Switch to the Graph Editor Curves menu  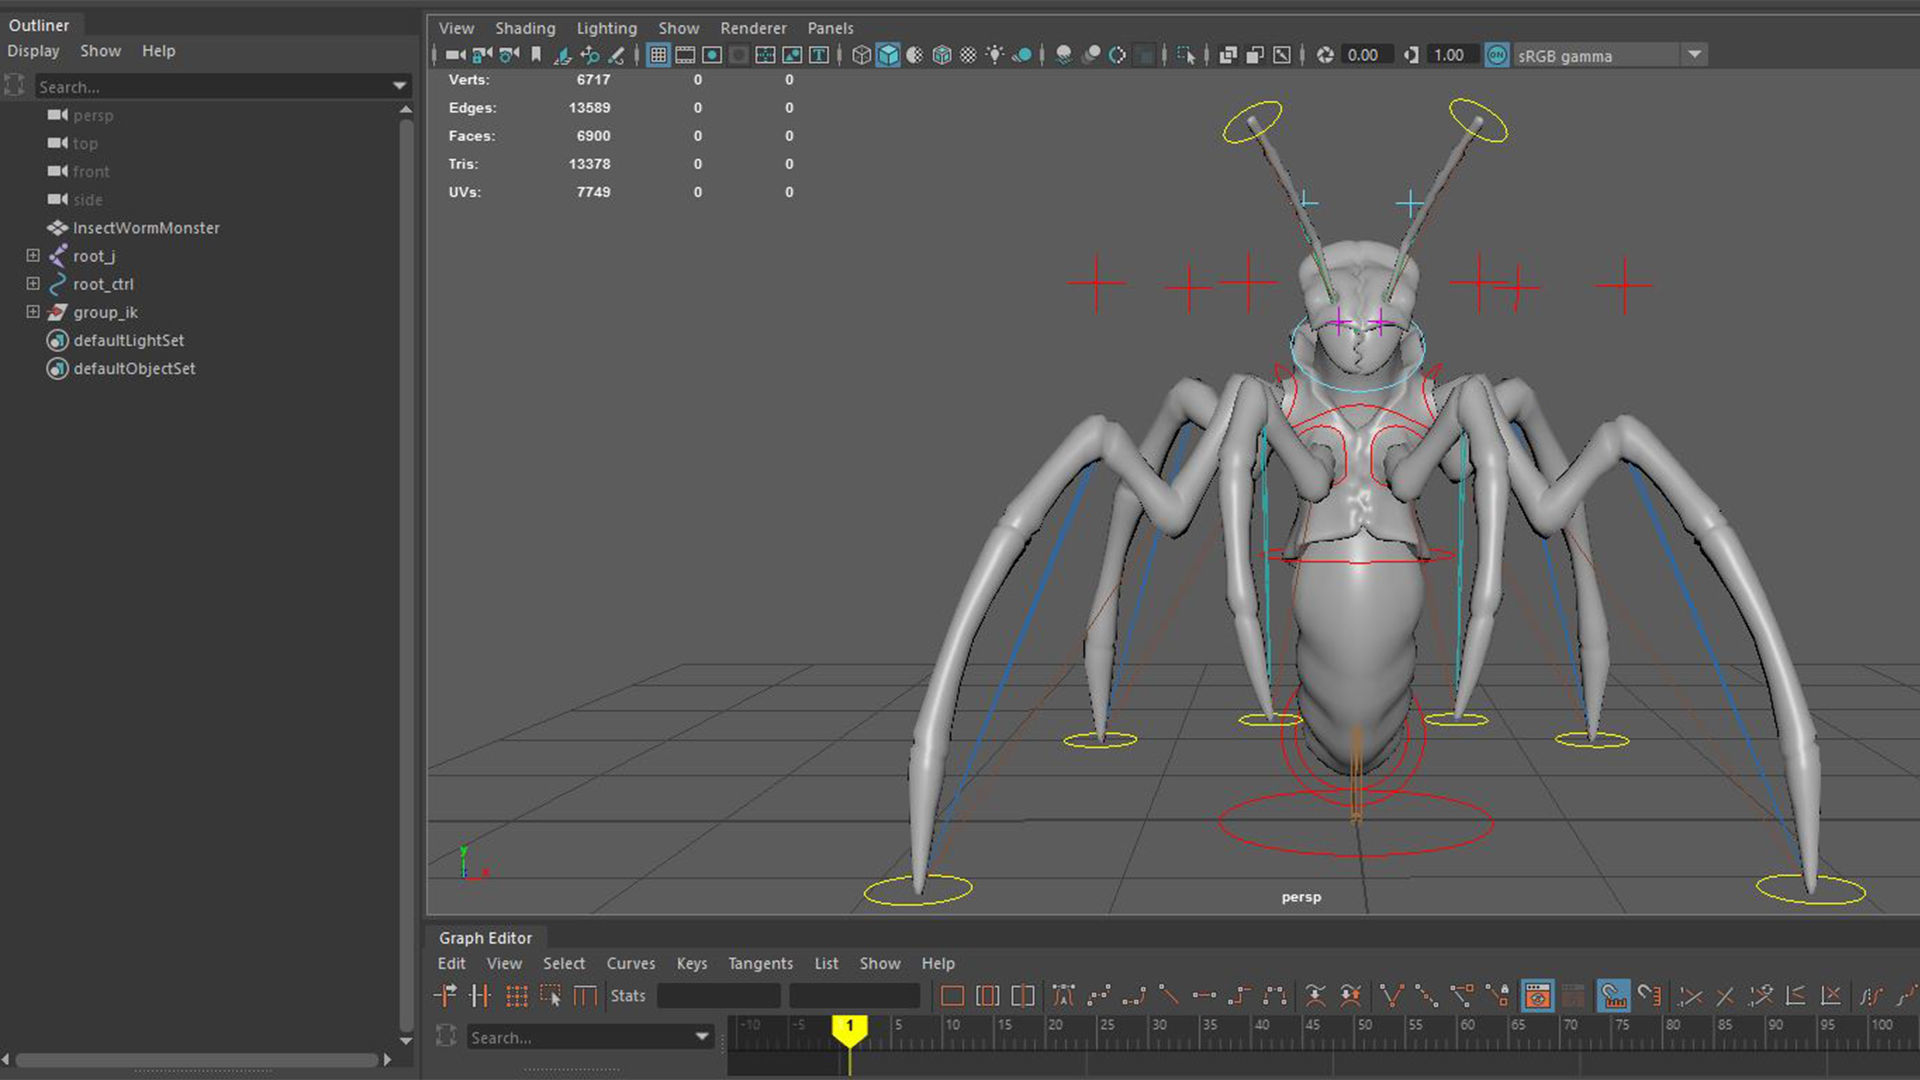(630, 963)
